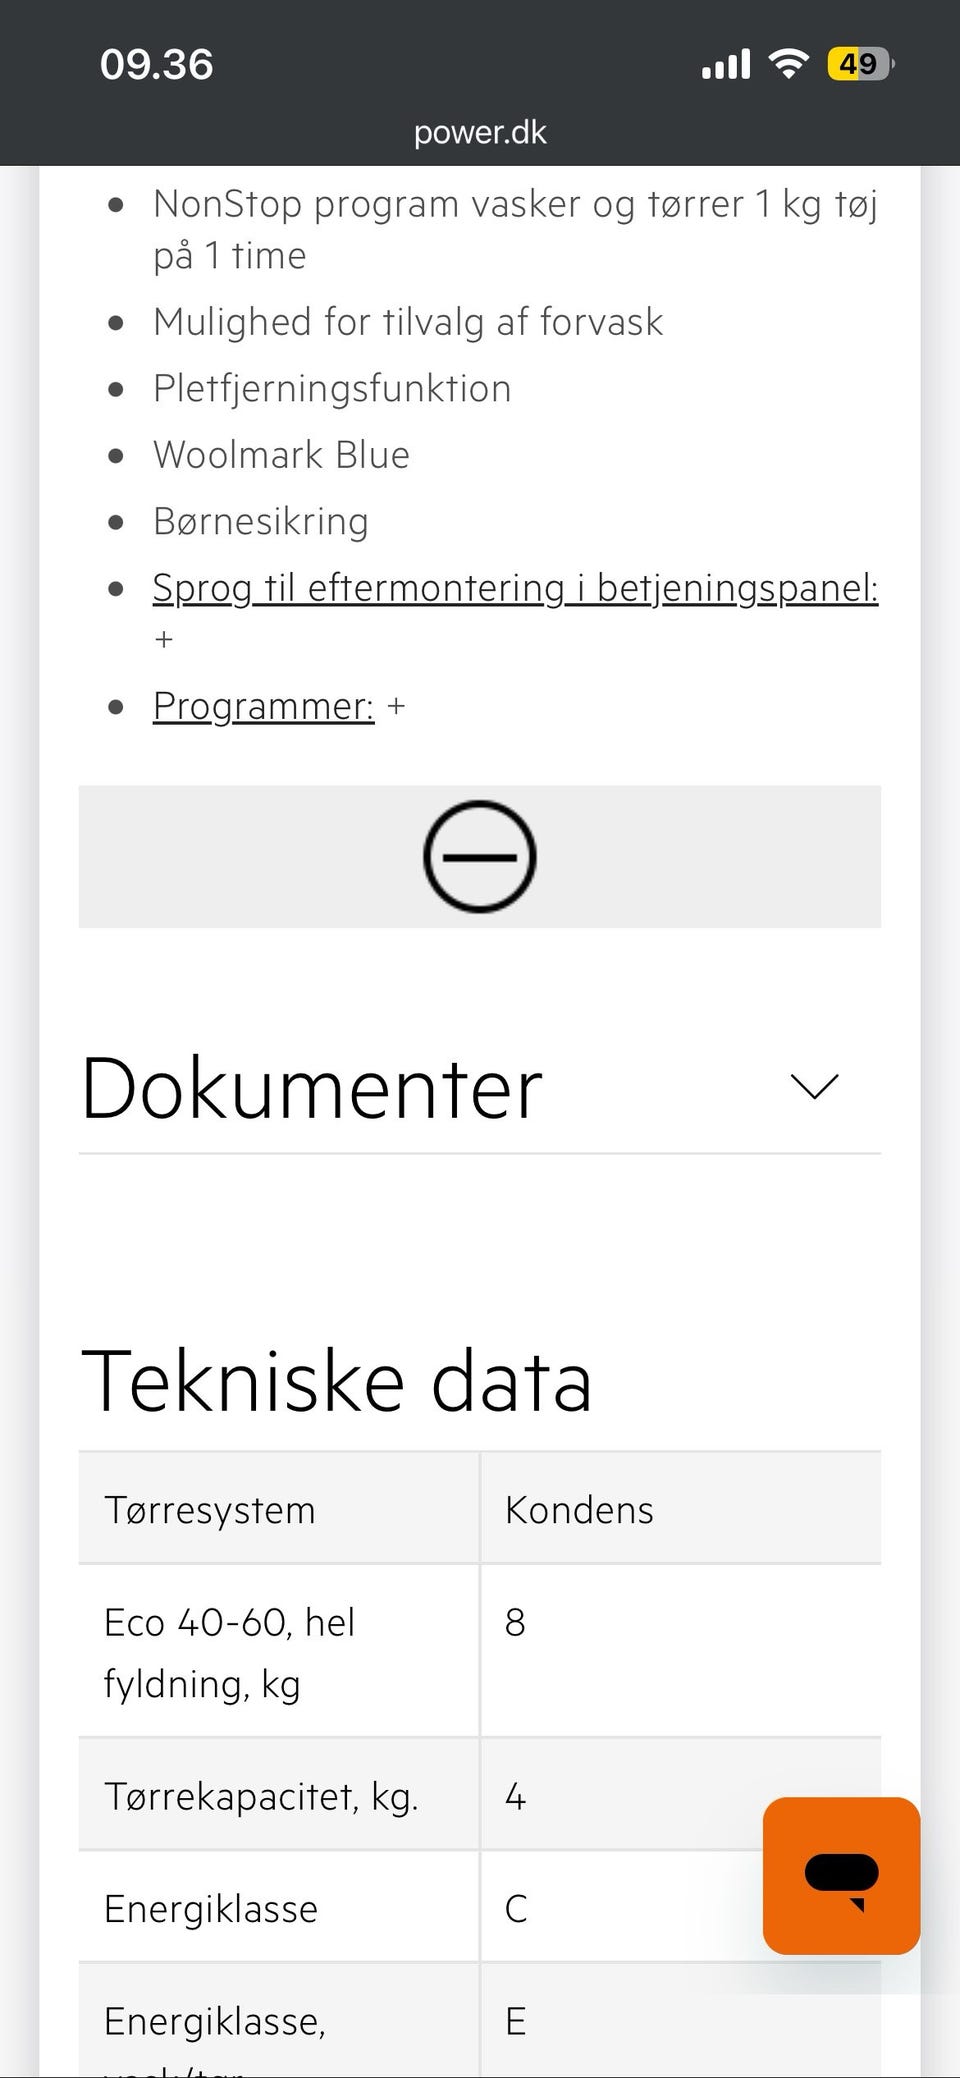Screen dimensions: 960x2078
Task: Click the minus circle collapse icon
Action: coord(480,856)
